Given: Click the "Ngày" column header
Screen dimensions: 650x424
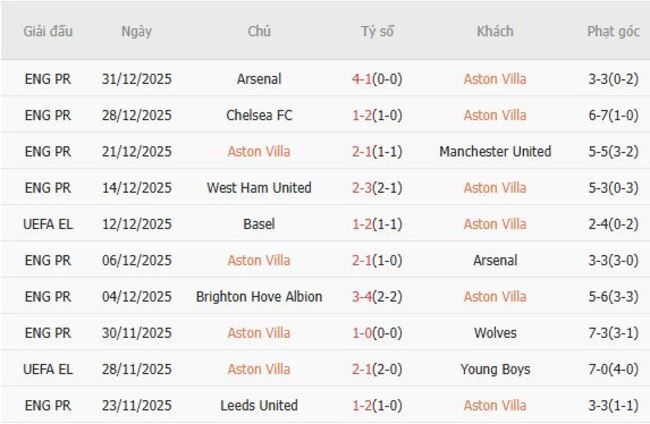Looking at the screenshot, I should [x=137, y=31].
